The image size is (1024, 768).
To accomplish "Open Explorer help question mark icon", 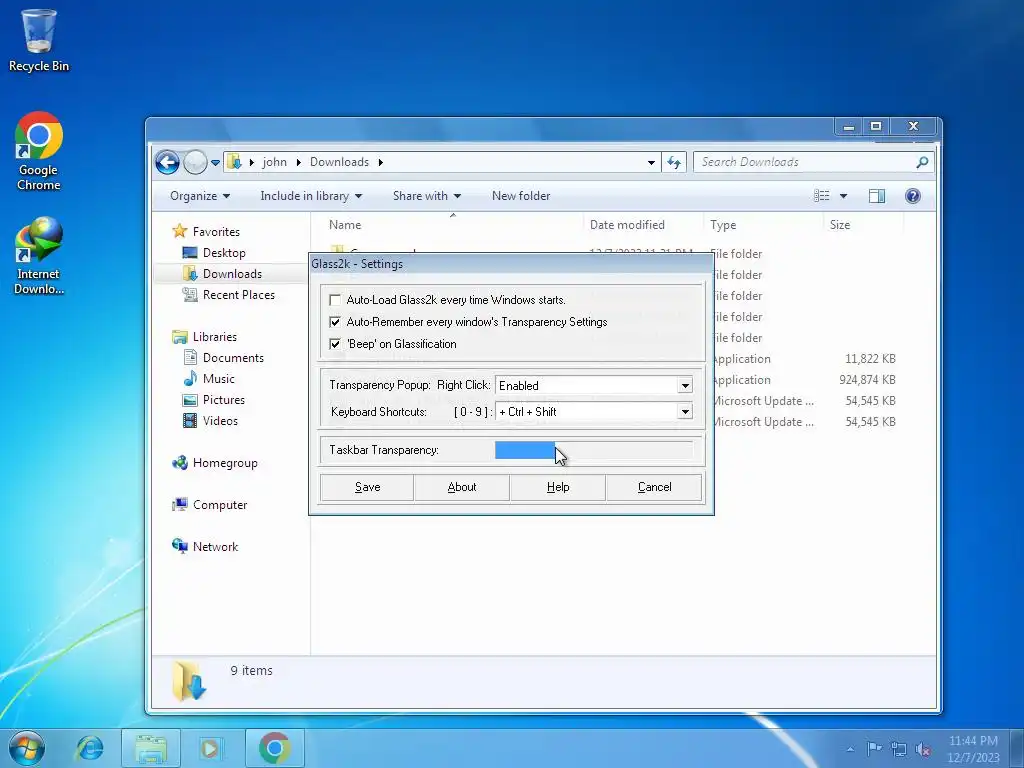I will click(x=912, y=196).
